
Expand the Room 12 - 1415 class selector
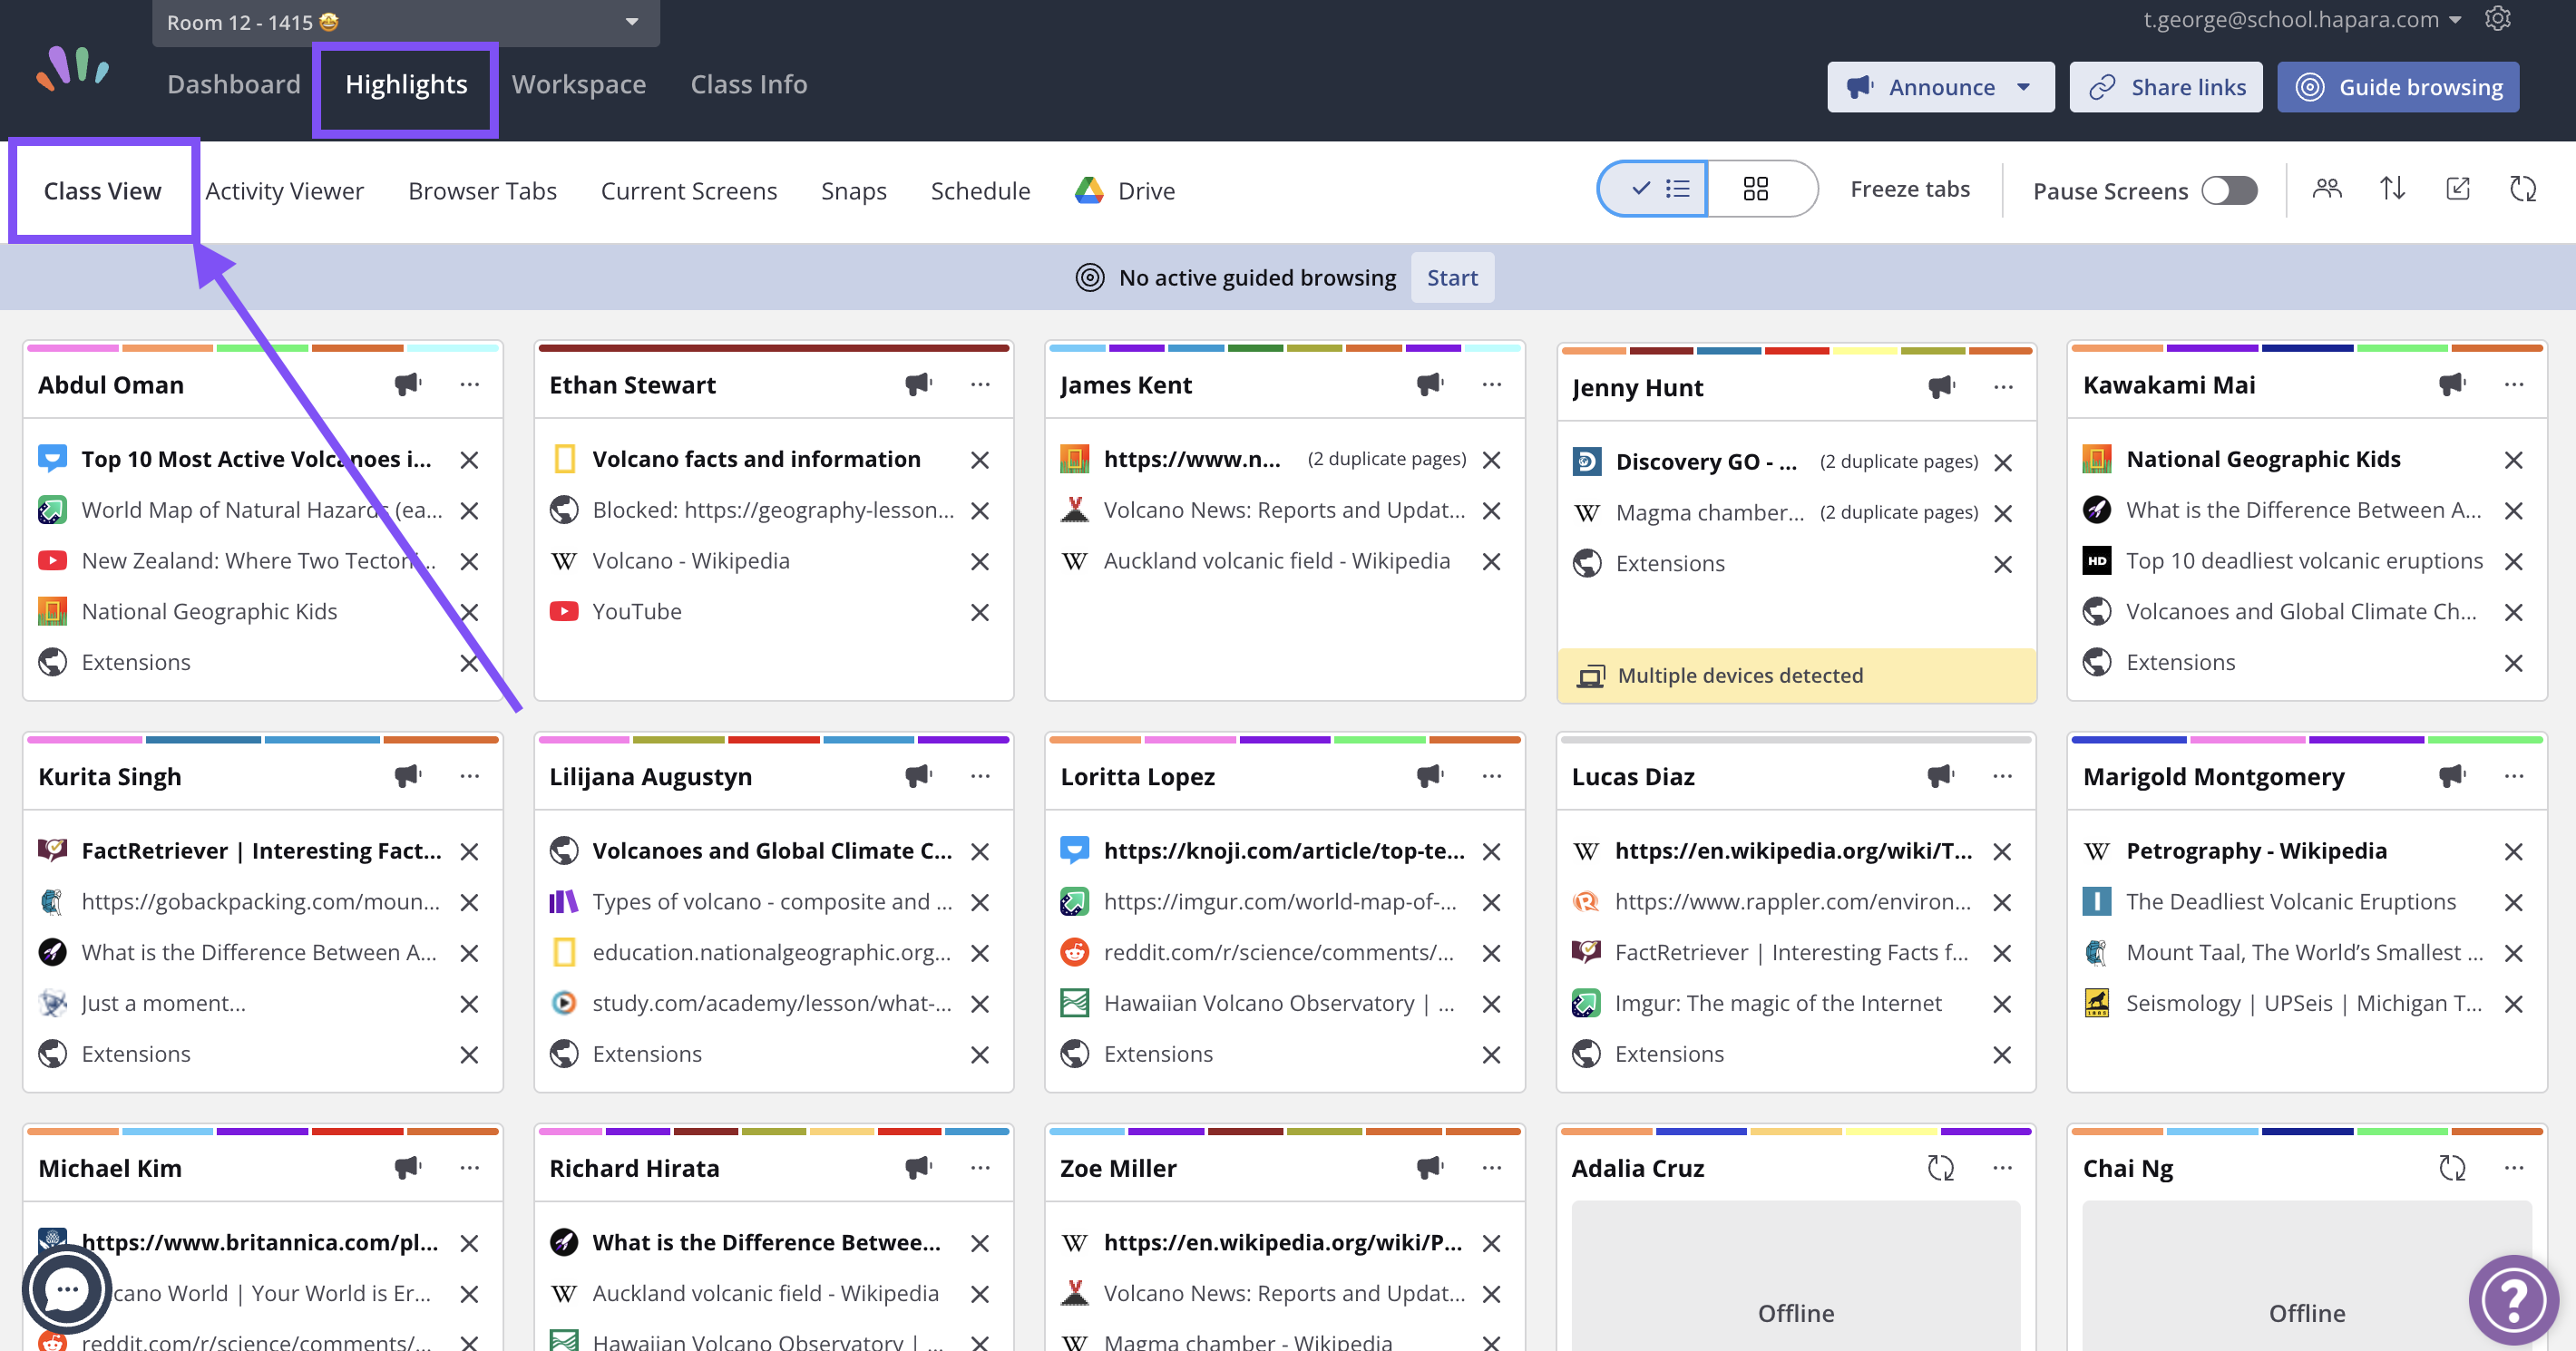coord(405,22)
